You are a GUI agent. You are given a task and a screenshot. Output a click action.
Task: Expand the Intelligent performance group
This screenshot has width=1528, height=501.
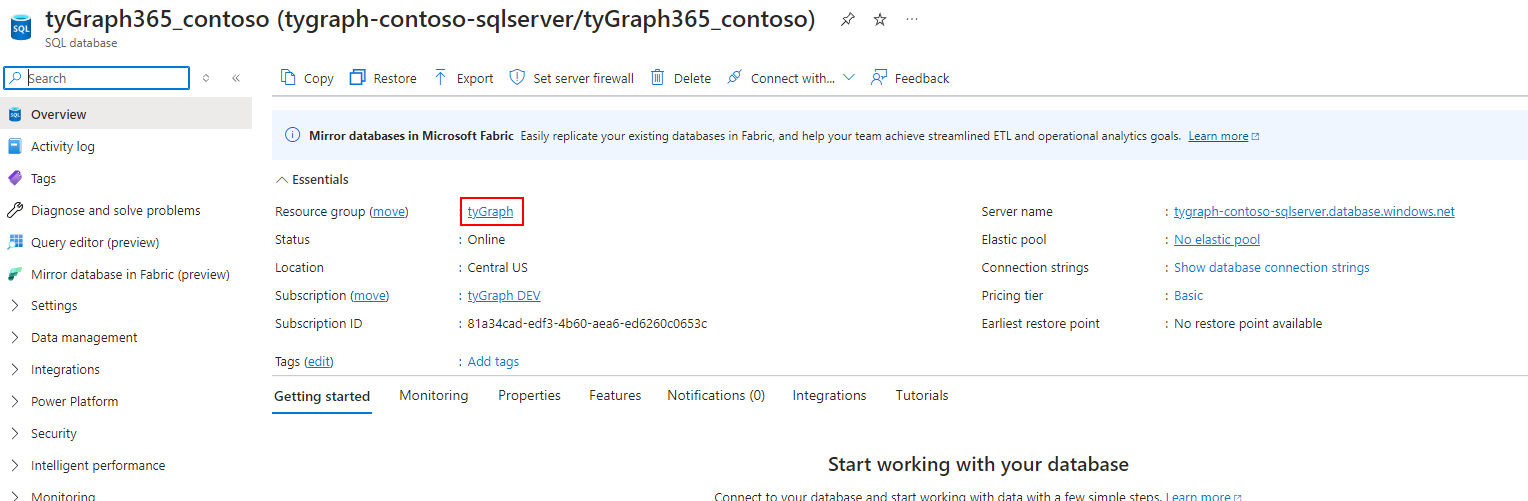coord(15,465)
